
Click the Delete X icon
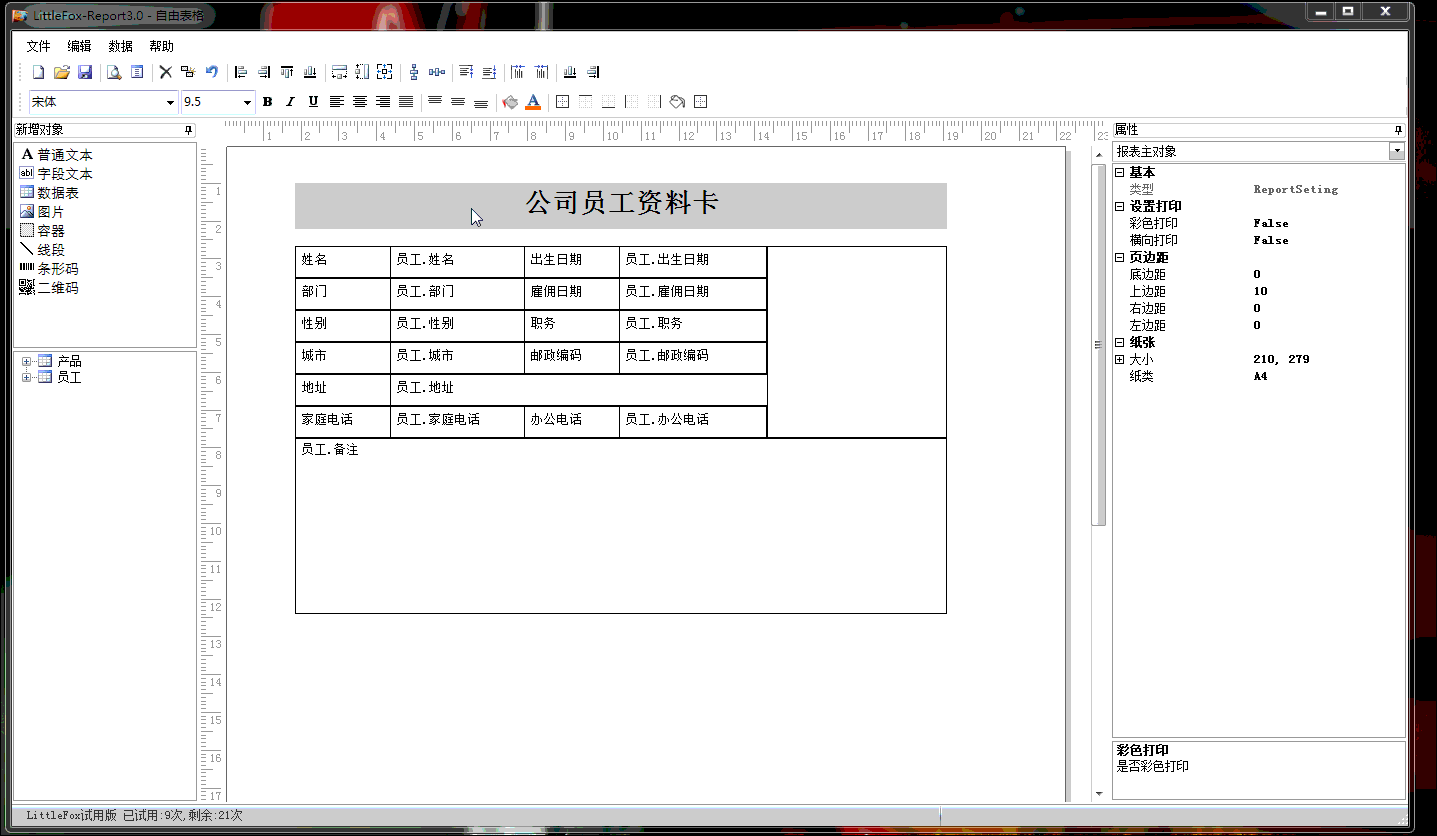(166, 72)
